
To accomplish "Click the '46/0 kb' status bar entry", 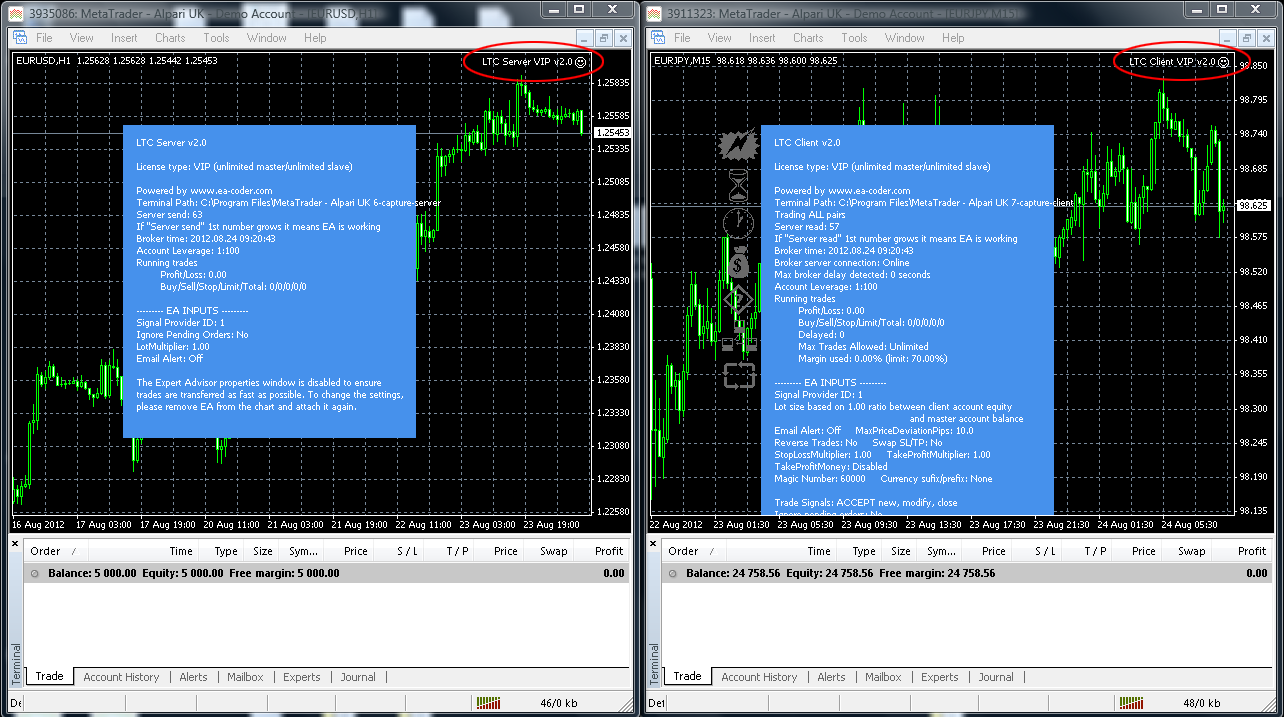I will (x=559, y=703).
